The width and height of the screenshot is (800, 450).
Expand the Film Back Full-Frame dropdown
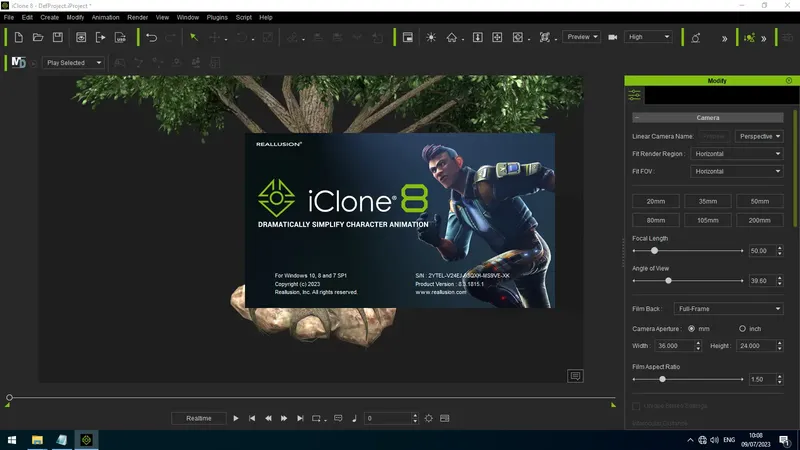tap(727, 309)
